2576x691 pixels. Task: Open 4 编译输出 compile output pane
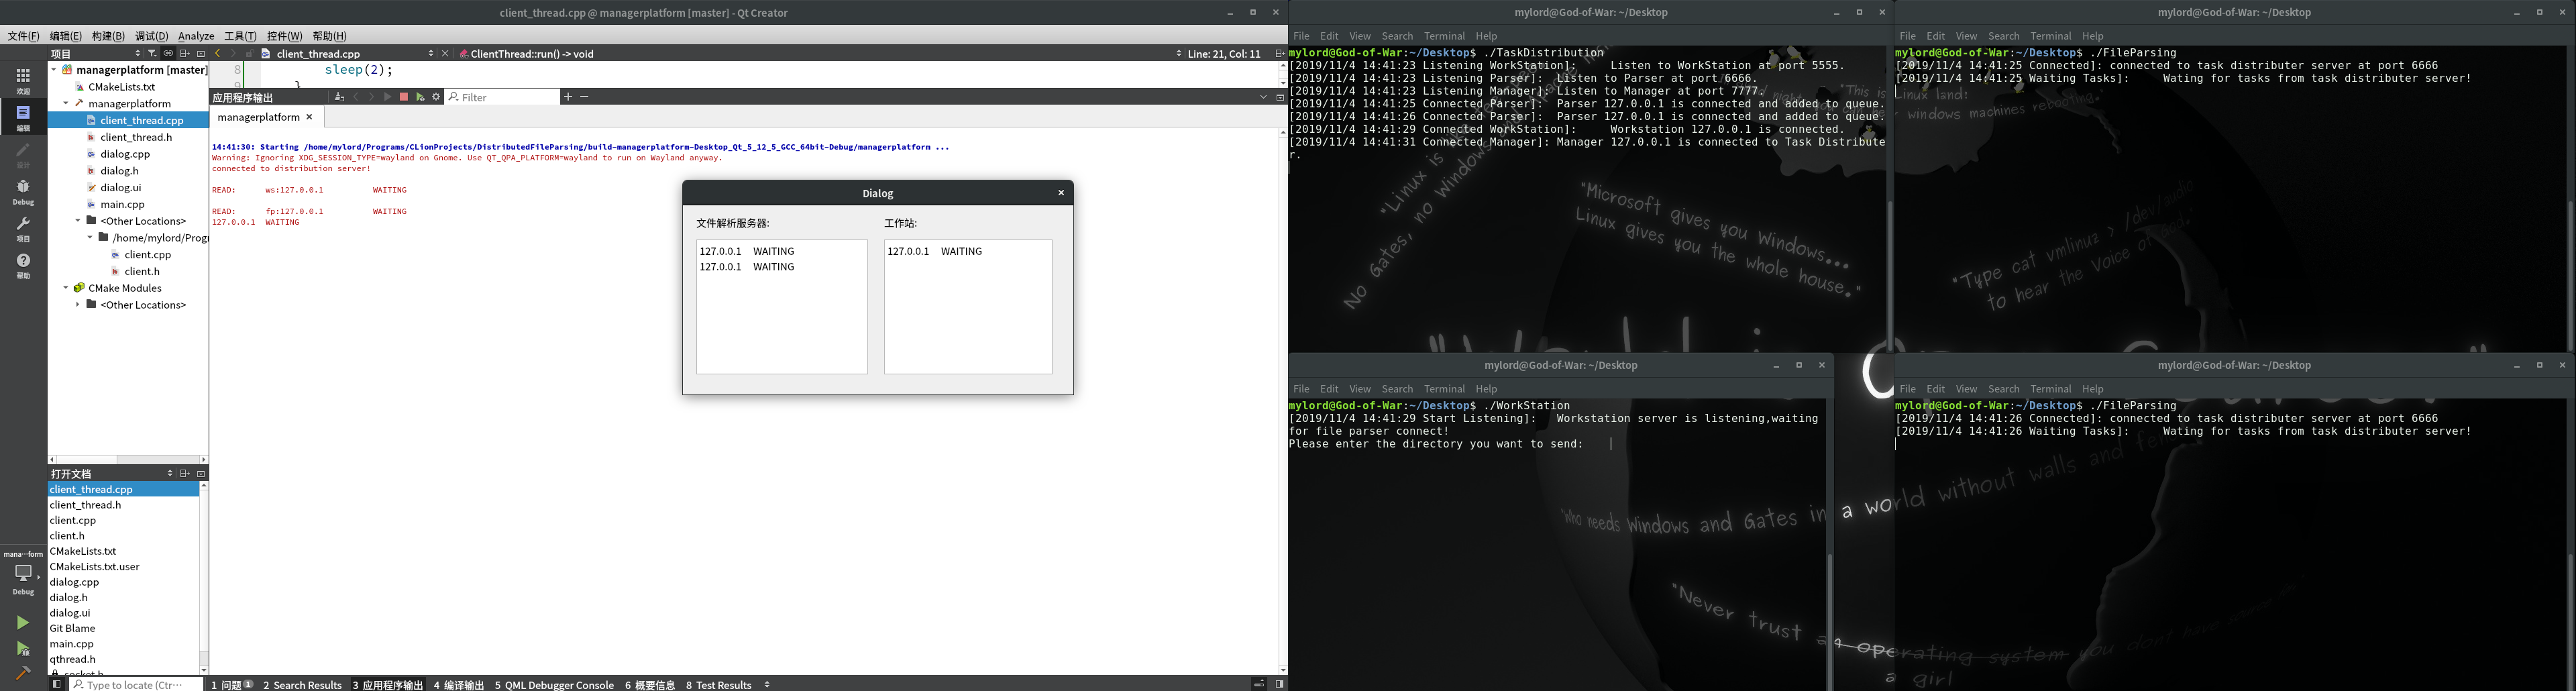[x=458, y=684]
